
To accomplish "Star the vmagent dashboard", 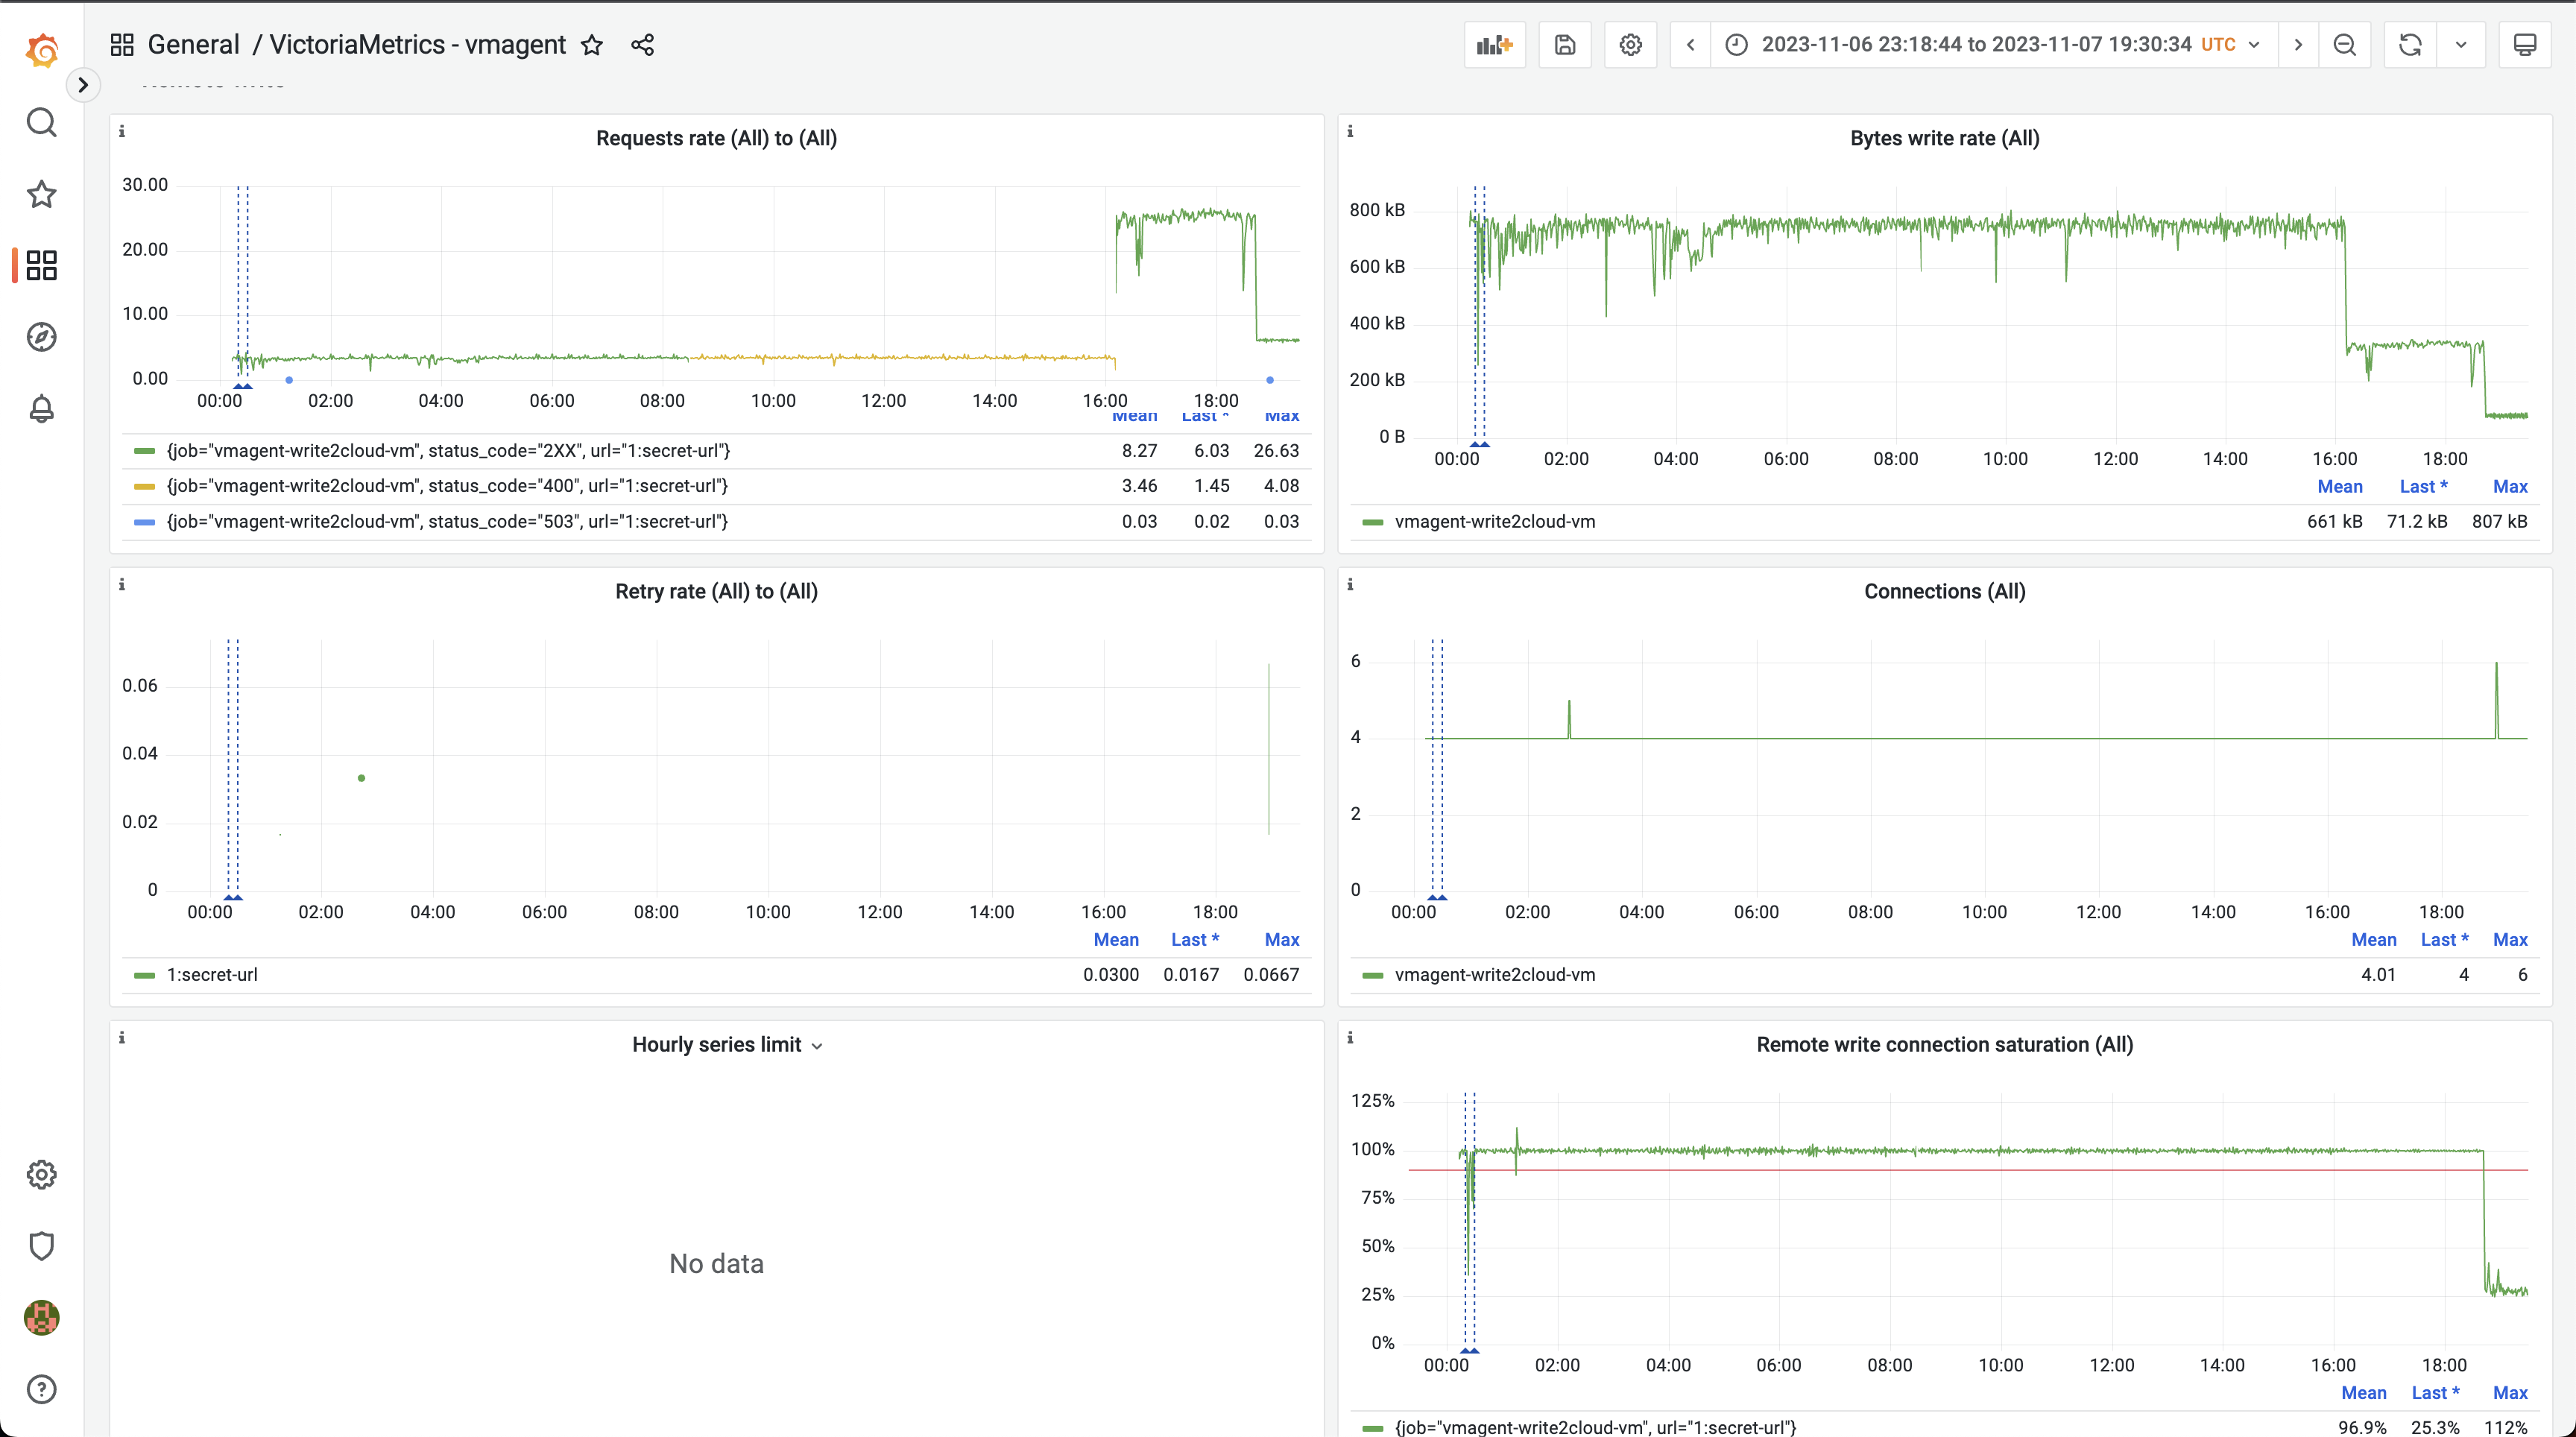I will pyautogui.click(x=592, y=45).
